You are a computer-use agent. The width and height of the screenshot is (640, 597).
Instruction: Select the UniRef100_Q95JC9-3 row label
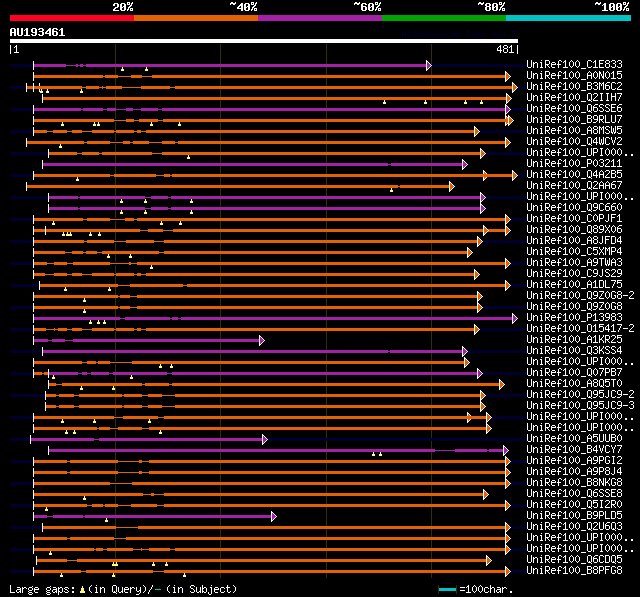tap(580, 406)
